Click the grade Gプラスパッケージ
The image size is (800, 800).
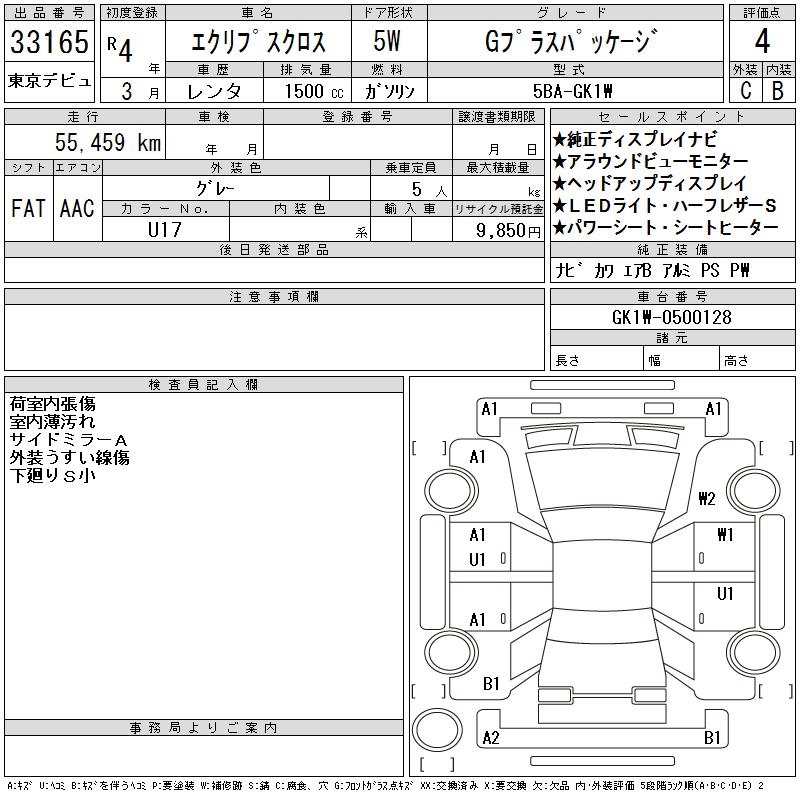coord(570,41)
